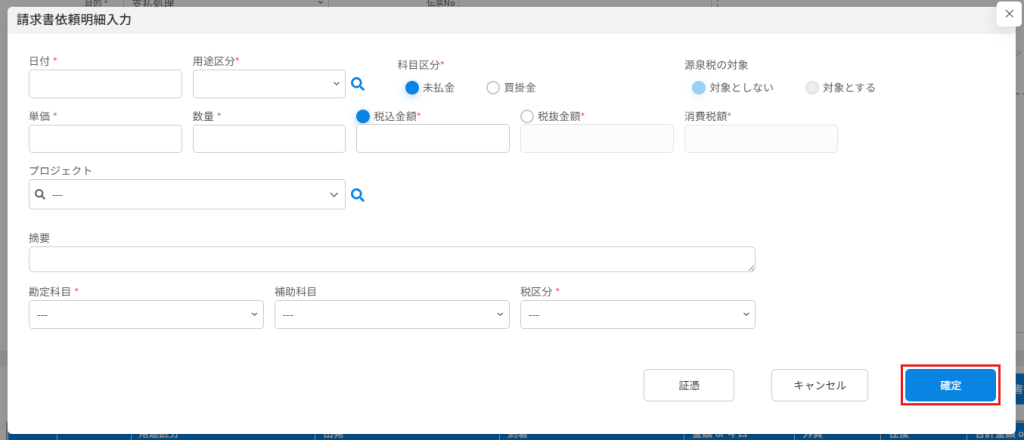Choose the 税込金額 radio button
Viewport: 1024px width, 440px height.
364,116
